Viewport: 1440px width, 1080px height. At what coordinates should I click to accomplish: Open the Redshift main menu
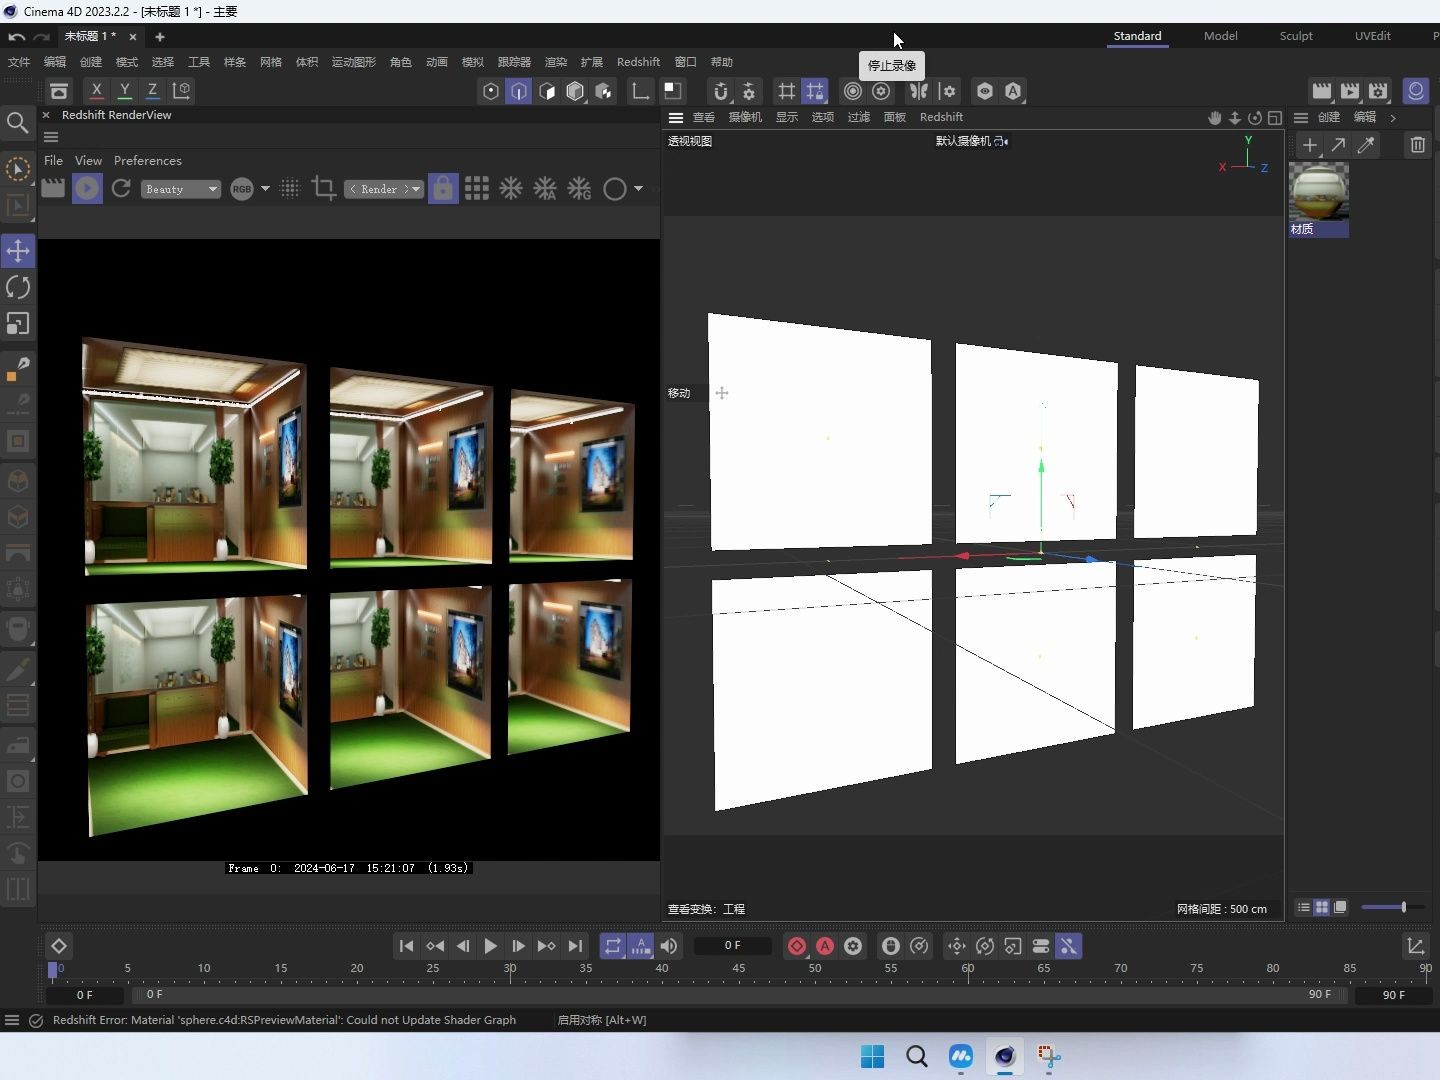(x=638, y=62)
